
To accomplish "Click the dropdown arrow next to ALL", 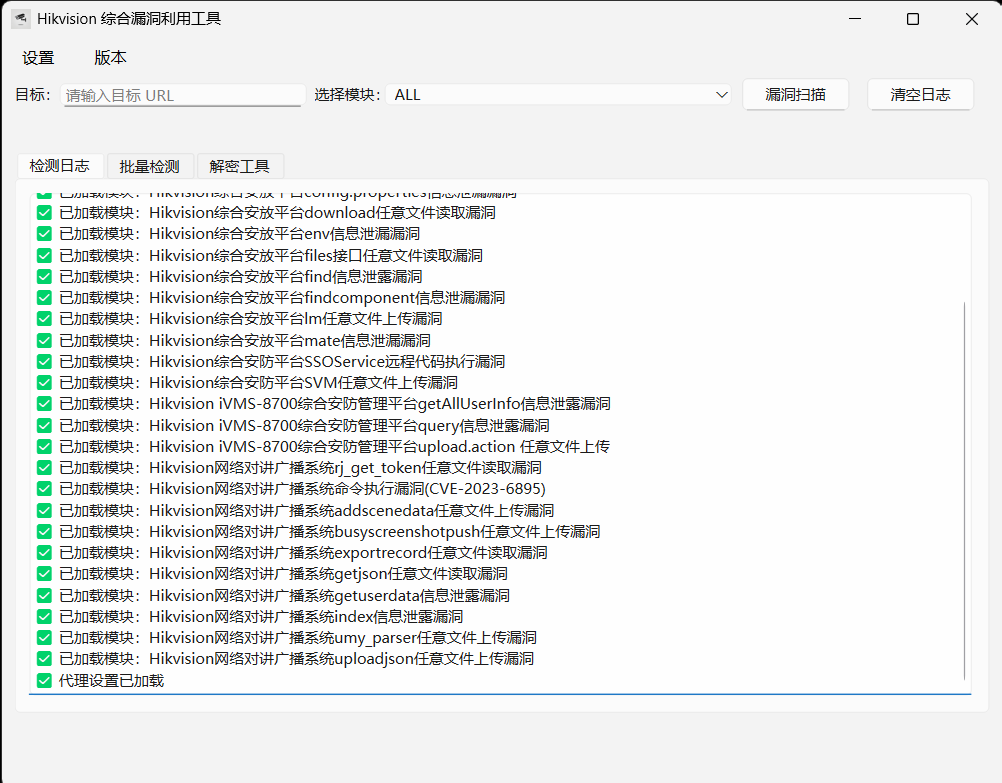I will (x=722, y=94).
